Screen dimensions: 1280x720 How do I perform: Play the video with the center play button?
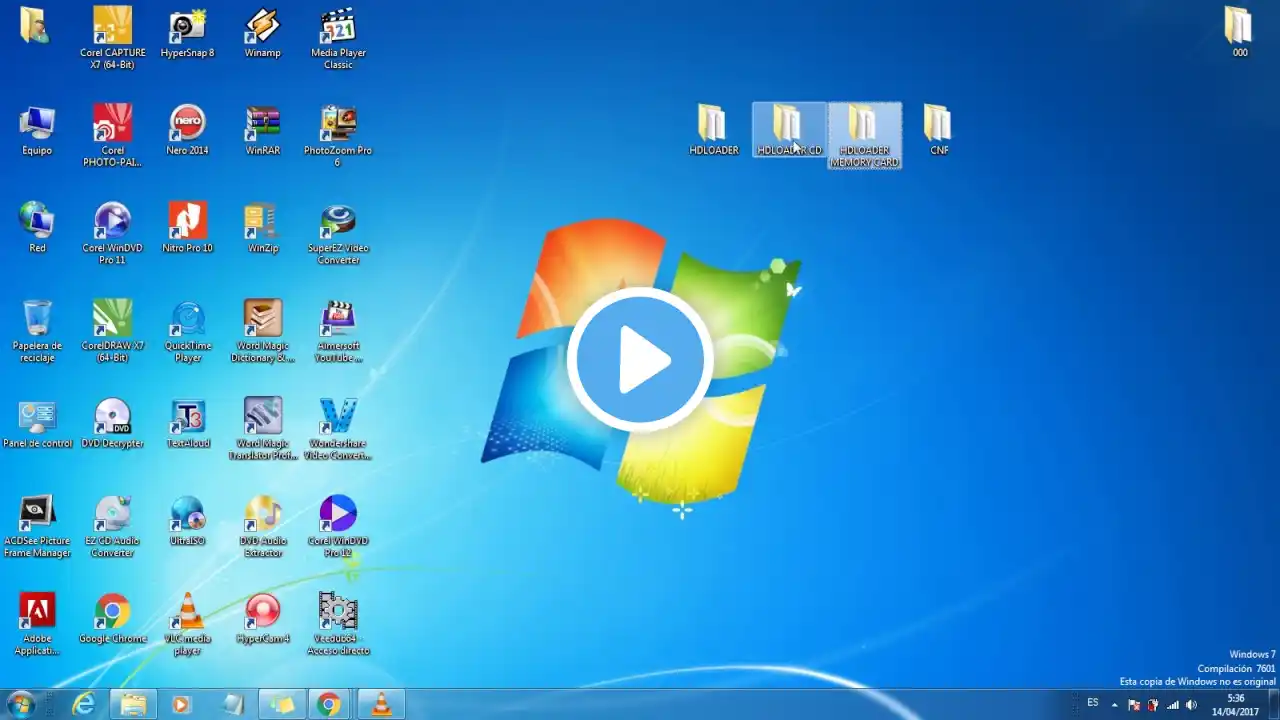pyautogui.click(x=640, y=360)
